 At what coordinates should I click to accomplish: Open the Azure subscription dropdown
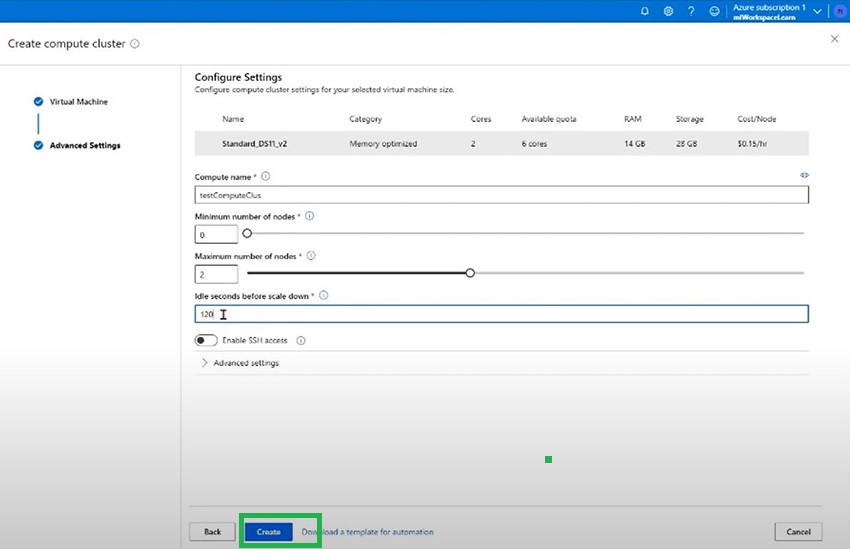point(817,11)
